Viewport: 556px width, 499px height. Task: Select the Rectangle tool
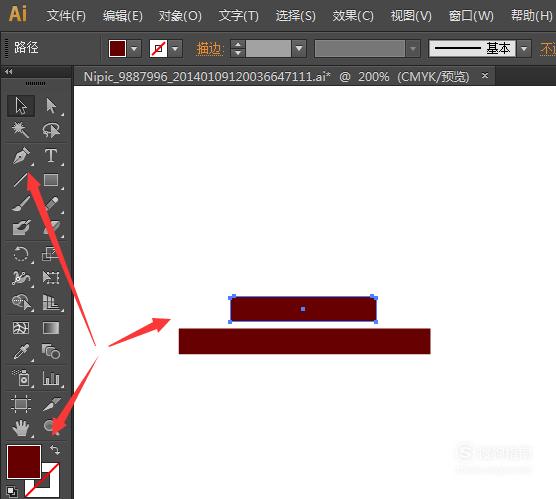(51, 180)
